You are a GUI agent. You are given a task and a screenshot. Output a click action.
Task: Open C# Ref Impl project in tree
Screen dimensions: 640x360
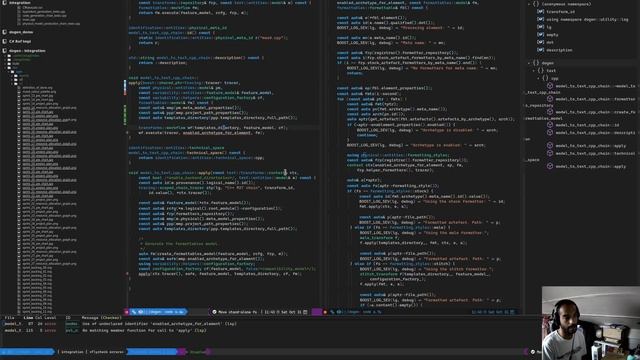tap(20, 41)
